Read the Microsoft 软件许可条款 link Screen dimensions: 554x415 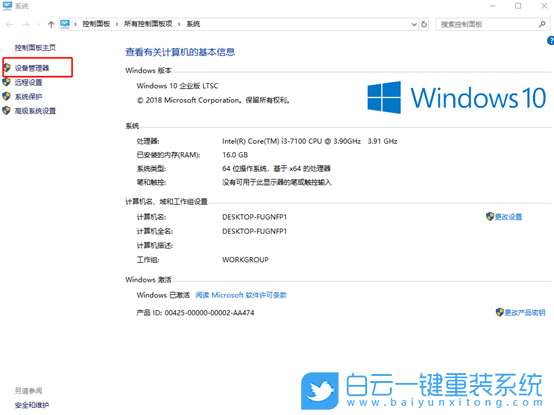tap(241, 295)
